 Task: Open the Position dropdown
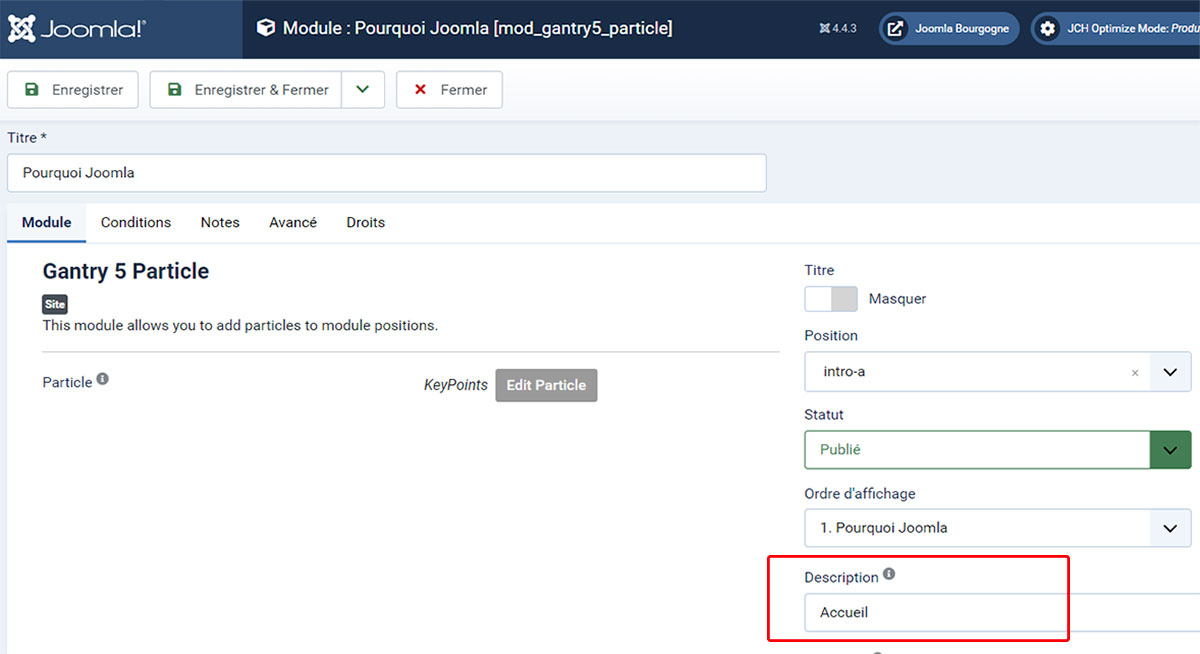point(1170,372)
